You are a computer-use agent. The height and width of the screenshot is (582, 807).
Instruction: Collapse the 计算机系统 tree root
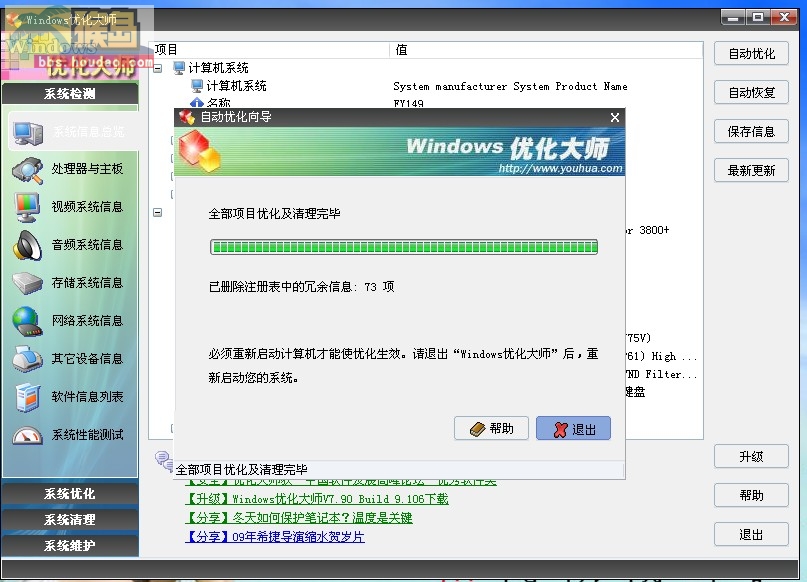coord(158,68)
